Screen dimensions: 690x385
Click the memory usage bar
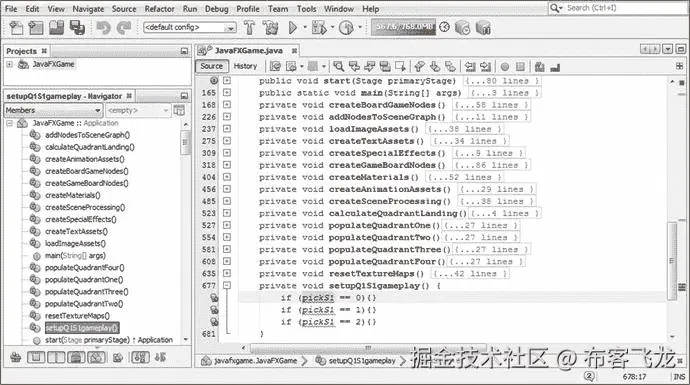point(404,27)
